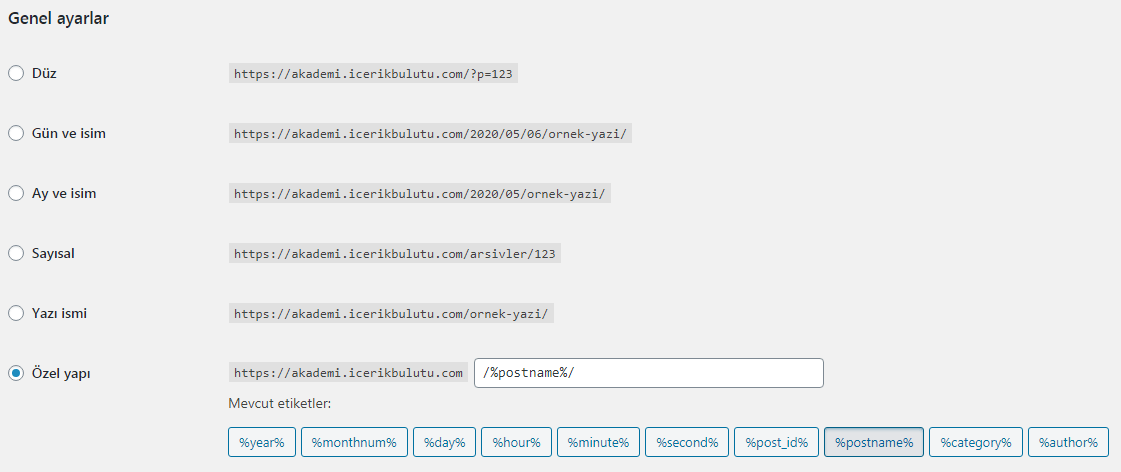Click the custom structure /%postname%/ text field

[x=648, y=373]
